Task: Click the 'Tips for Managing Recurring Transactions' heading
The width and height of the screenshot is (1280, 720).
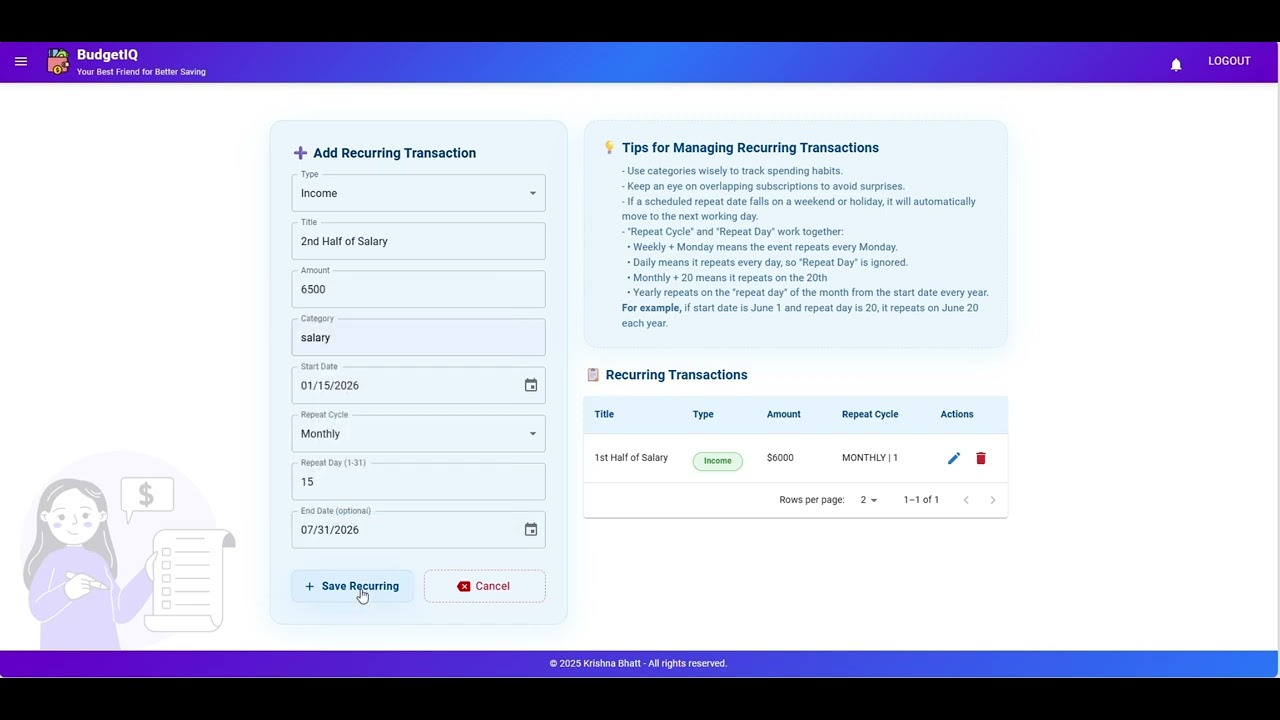Action: 750,148
